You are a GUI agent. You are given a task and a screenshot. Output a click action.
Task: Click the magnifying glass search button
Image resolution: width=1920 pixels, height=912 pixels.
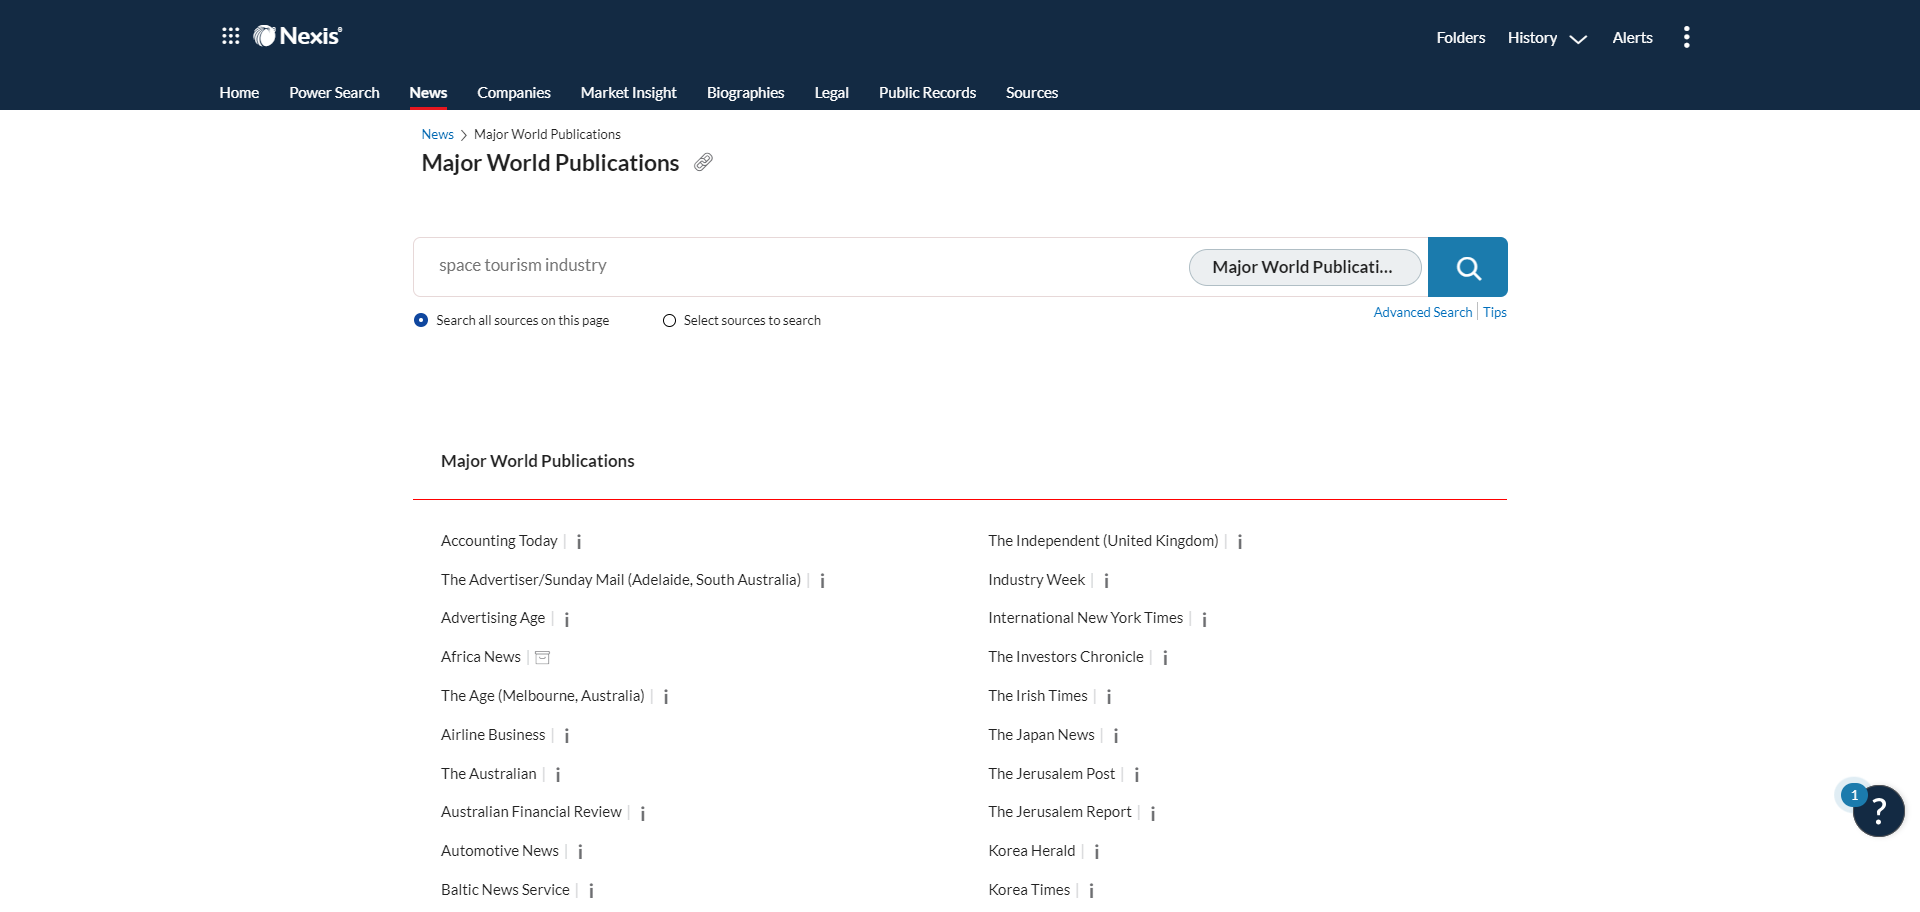(x=1467, y=267)
